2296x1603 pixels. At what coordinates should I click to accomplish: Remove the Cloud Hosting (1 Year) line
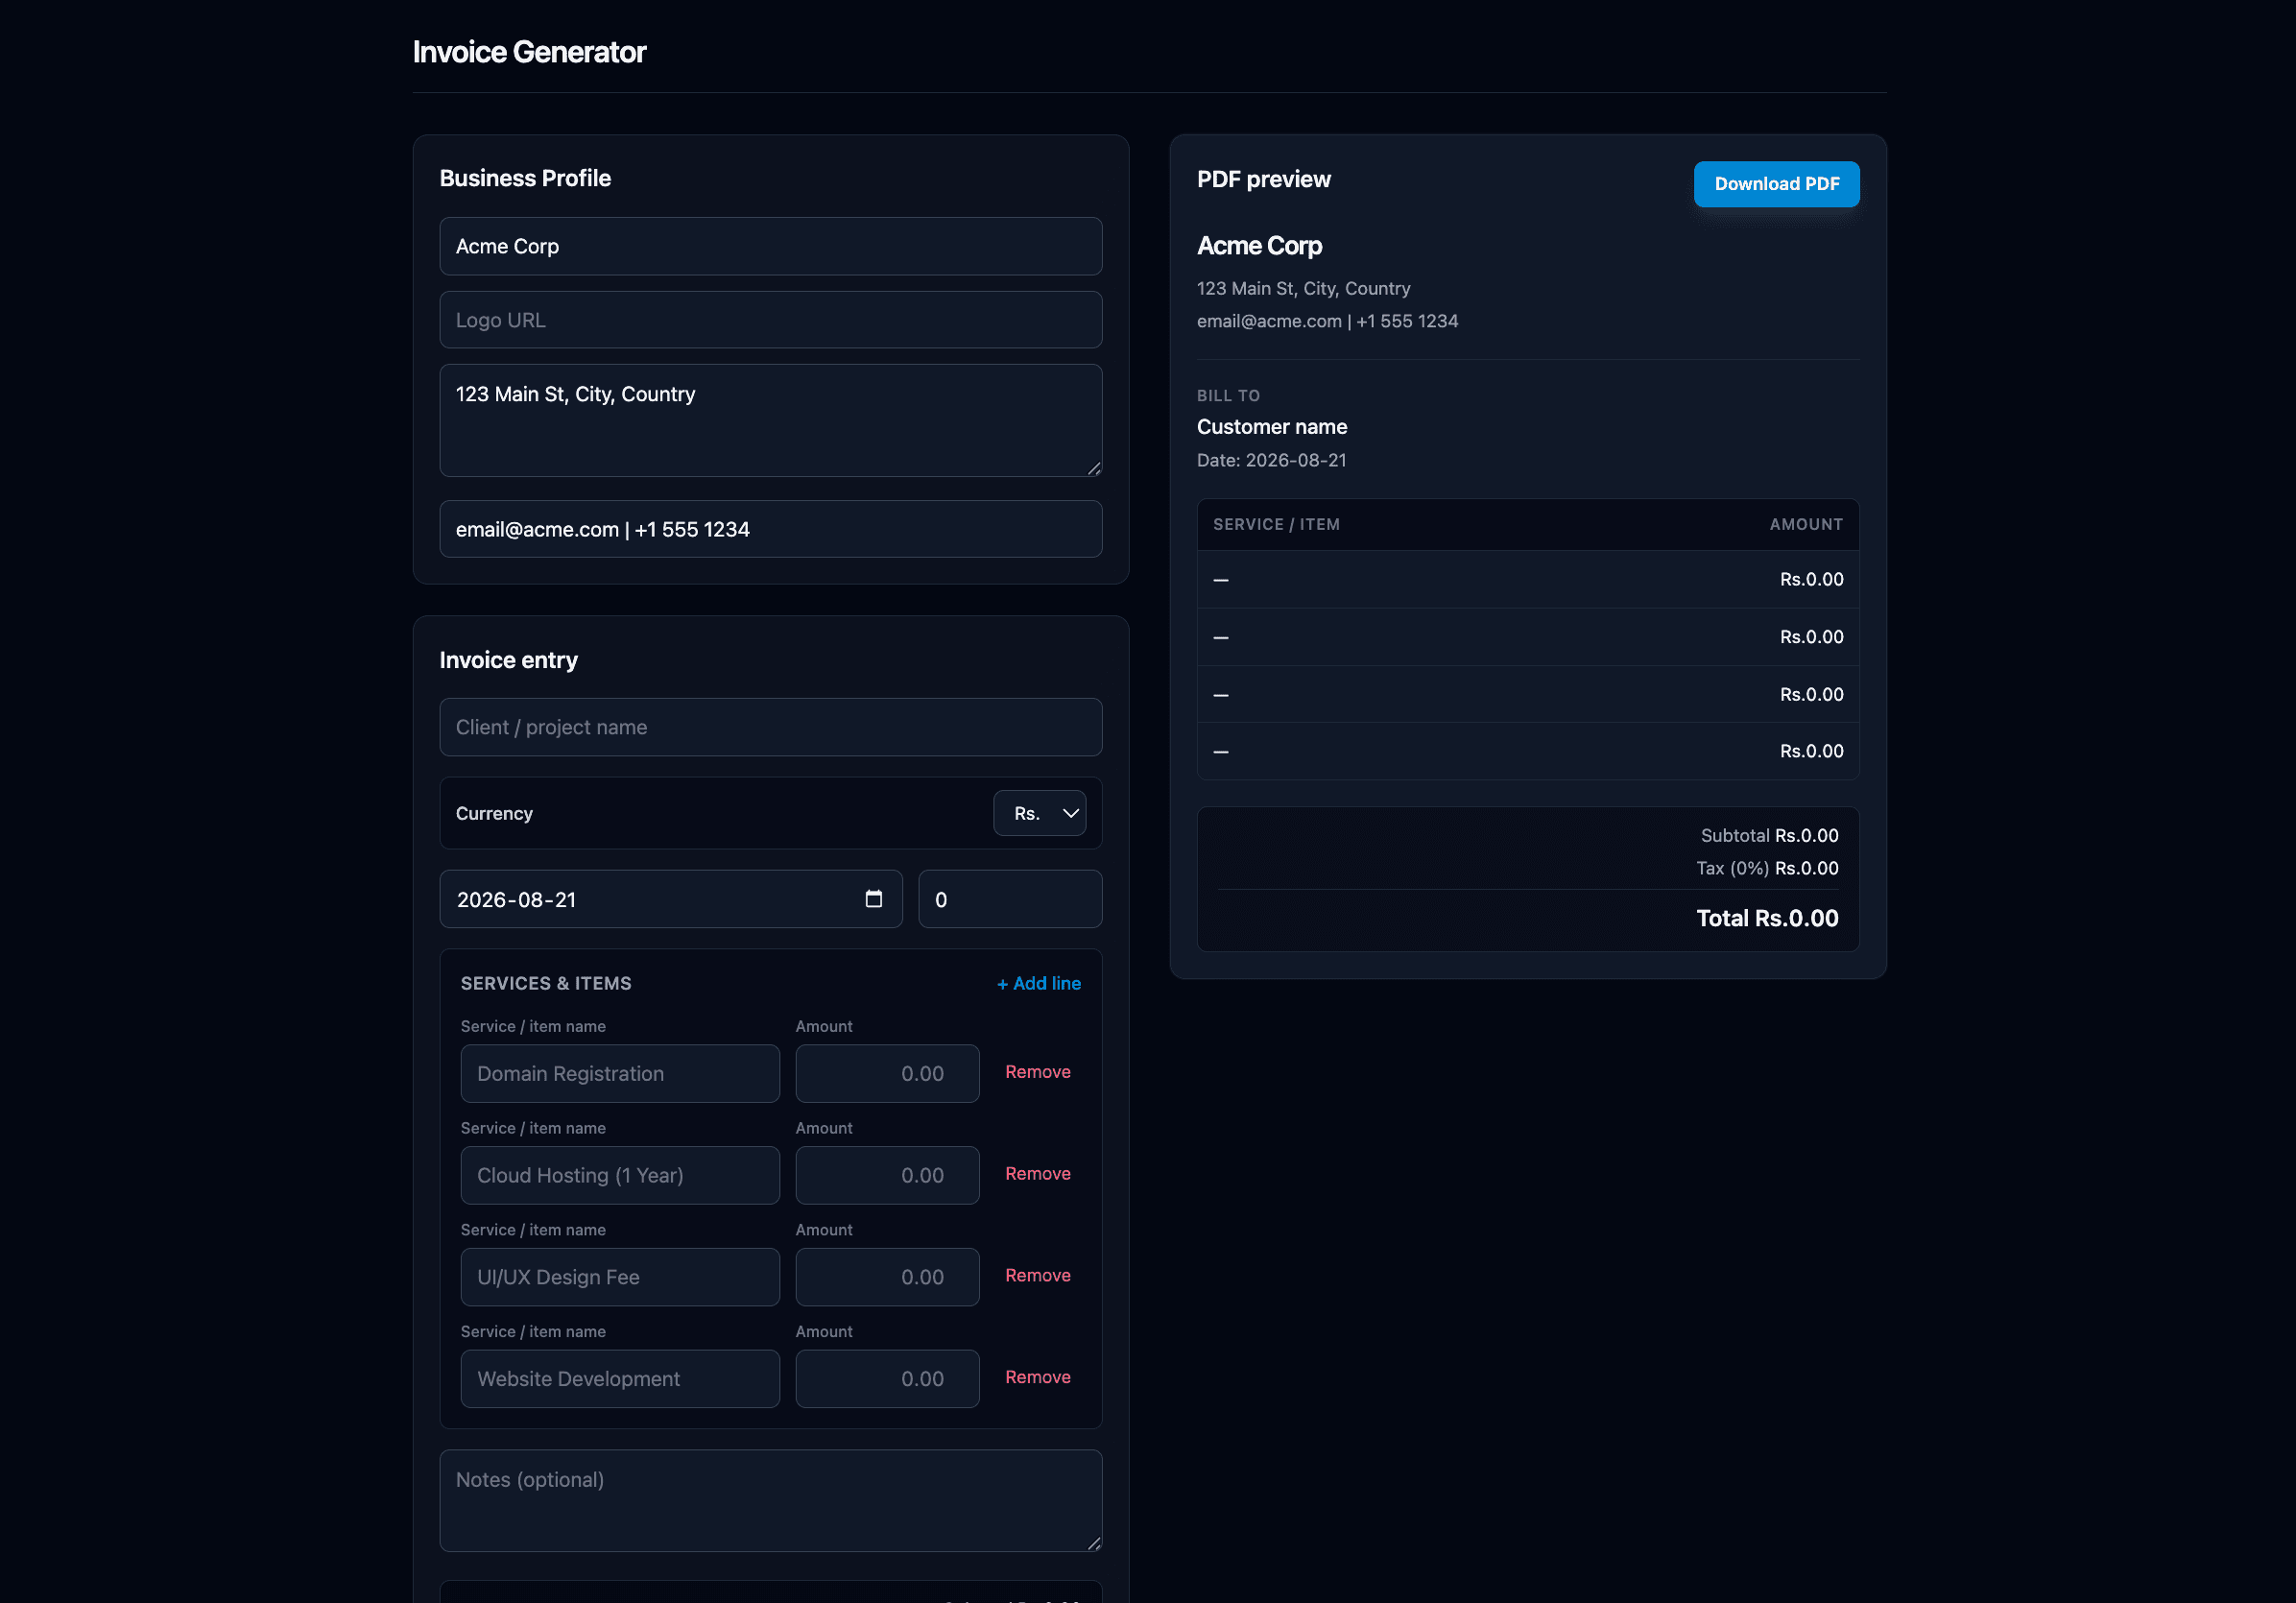(x=1037, y=1174)
